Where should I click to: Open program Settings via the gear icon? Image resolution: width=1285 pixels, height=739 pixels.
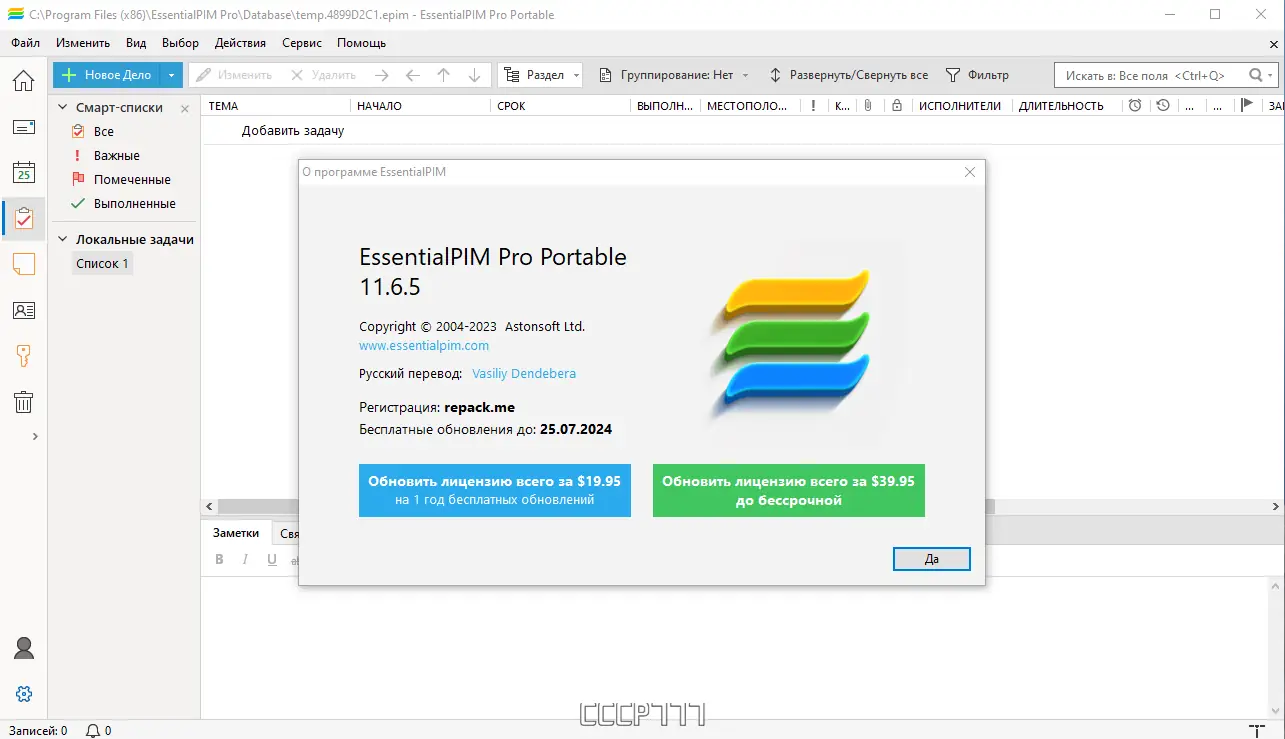point(23,693)
